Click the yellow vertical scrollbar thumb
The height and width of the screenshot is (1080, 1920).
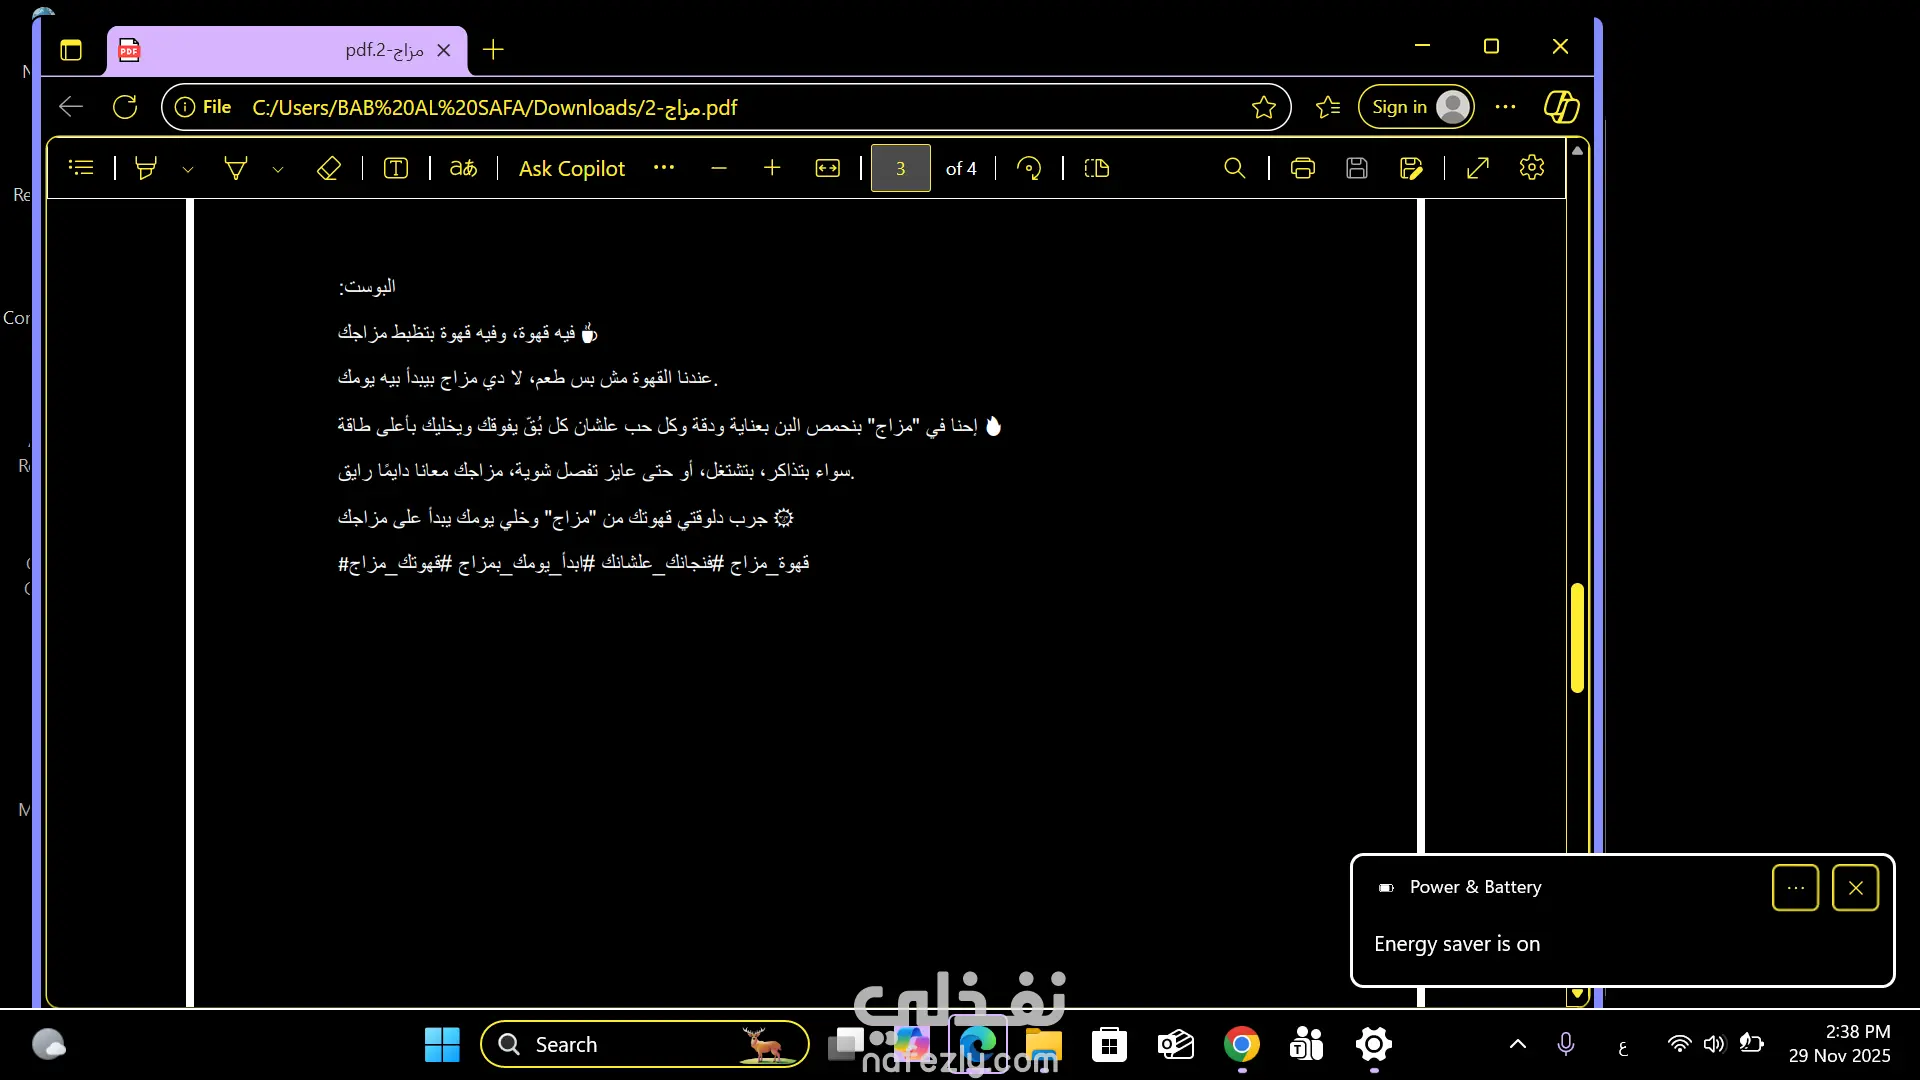pos(1577,637)
